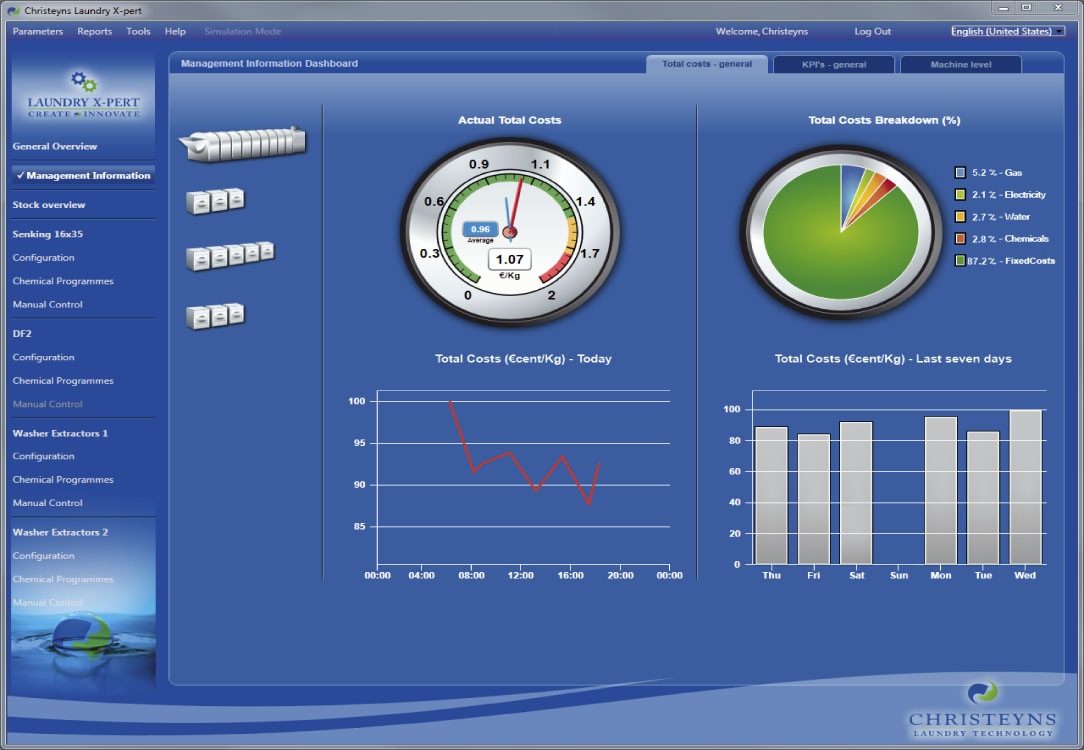Click the Thu bar in weekly chart
Image resolution: width=1084 pixels, height=750 pixels.
(772, 496)
